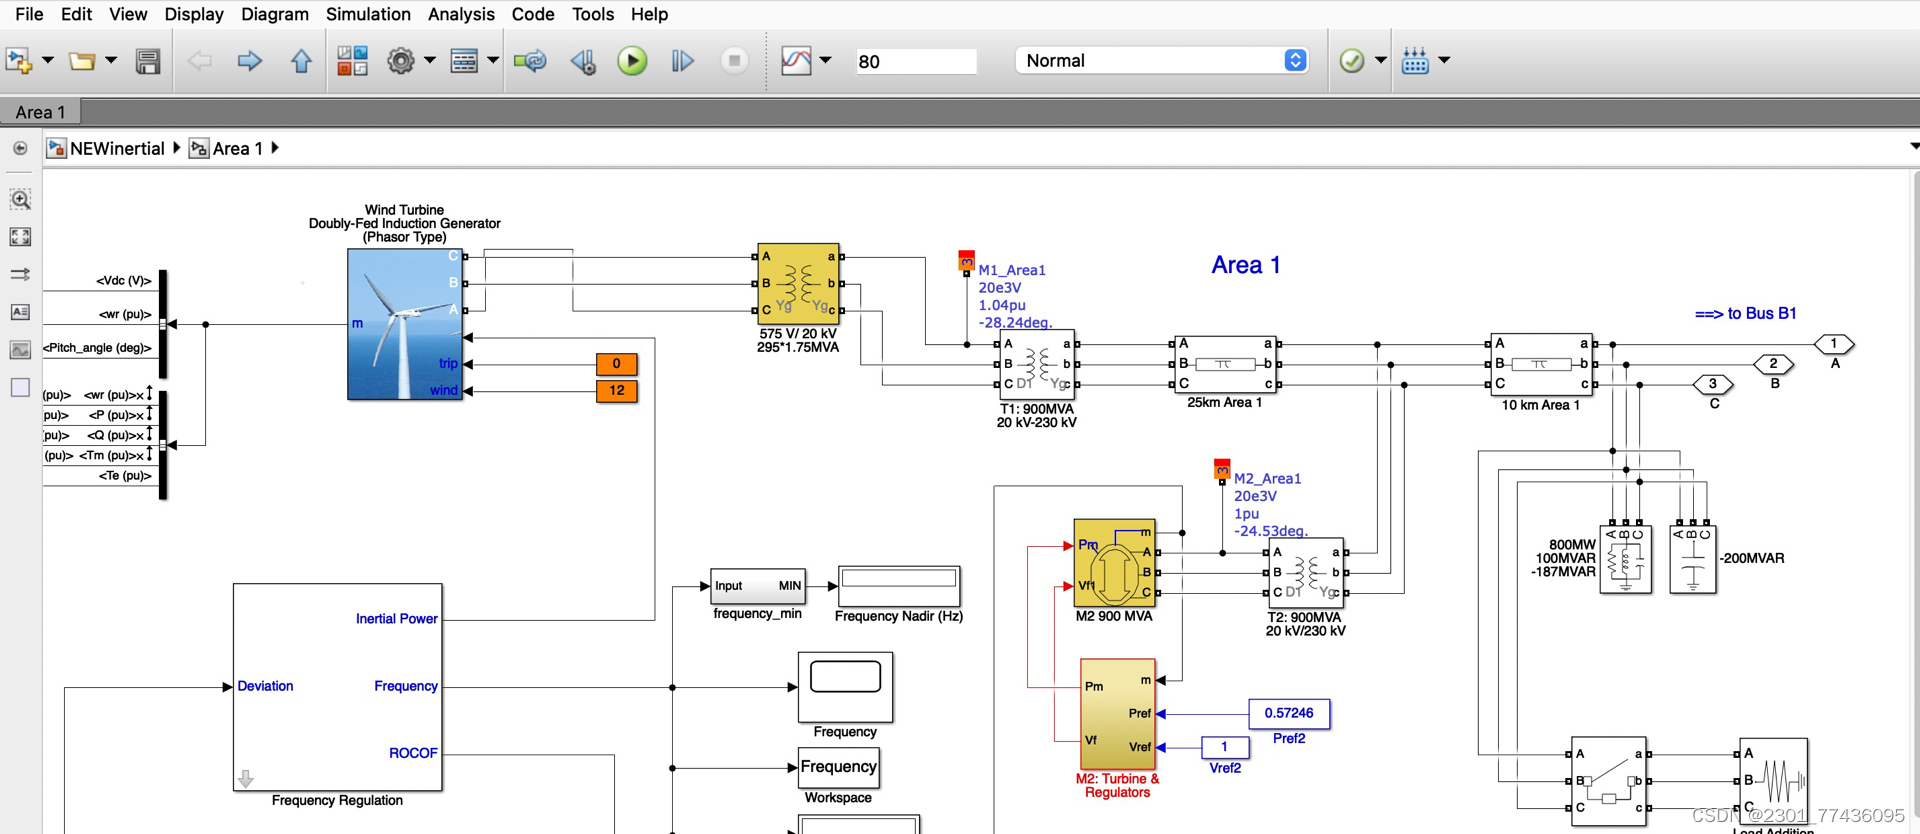The image size is (1920, 834).
Task: Open the Help menu
Action: (x=649, y=14)
